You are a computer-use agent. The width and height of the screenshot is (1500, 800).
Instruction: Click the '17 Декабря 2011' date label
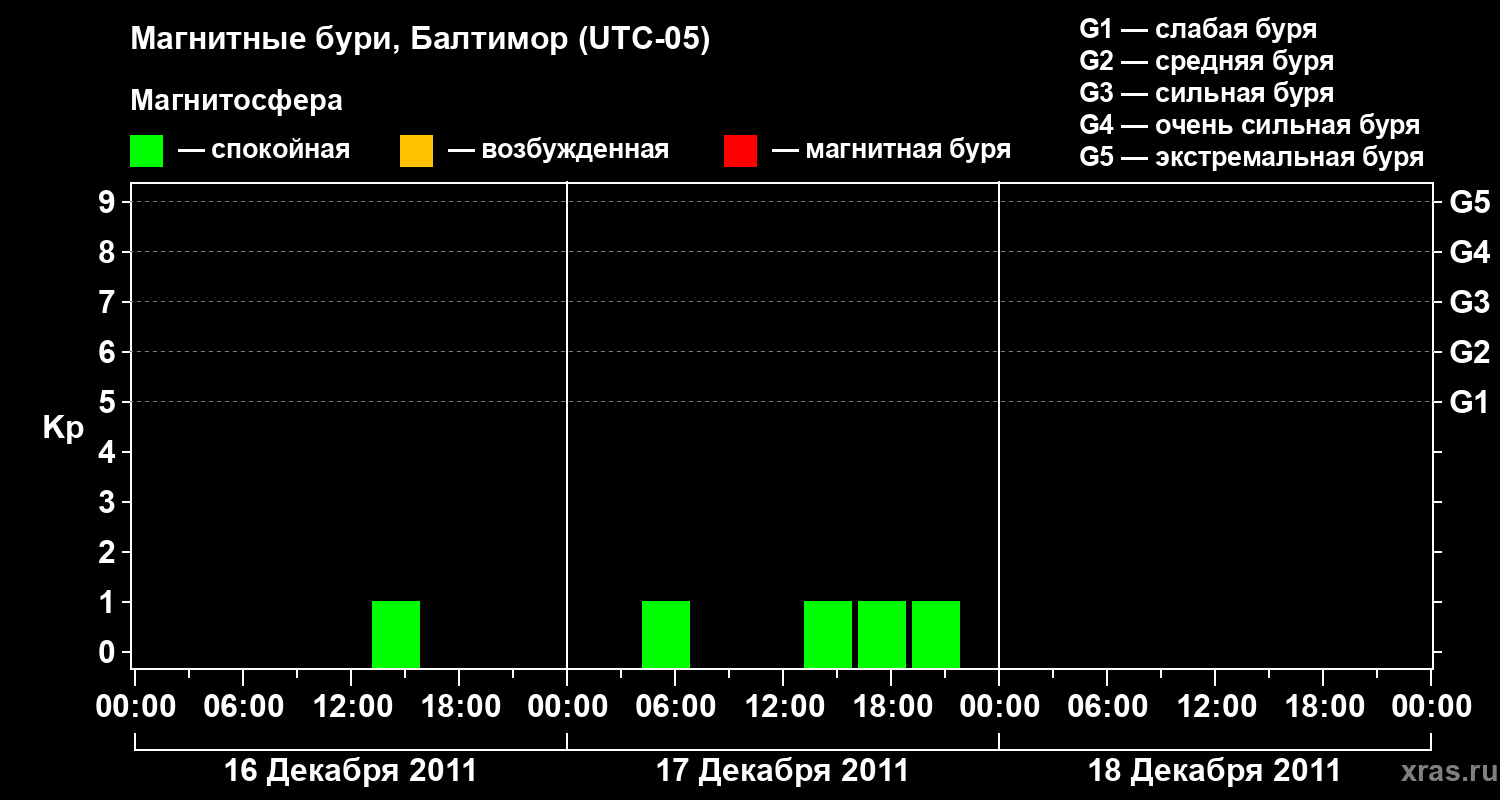coord(782,771)
